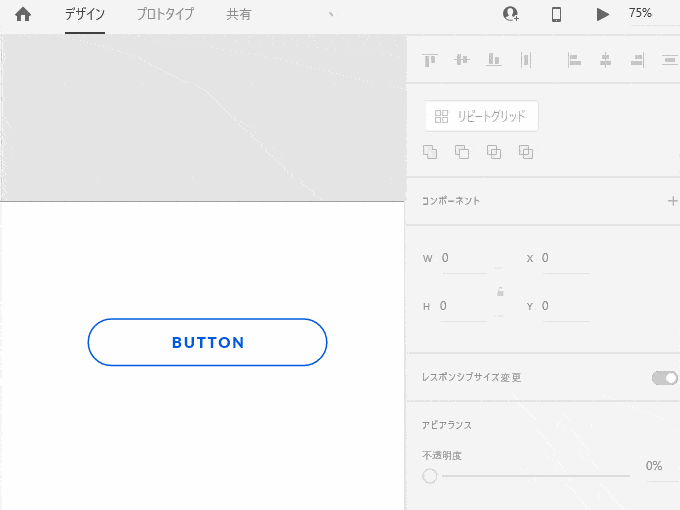Click the 不透明度 opacity slider handle
The image size is (680, 510).
pyautogui.click(x=430, y=476)
